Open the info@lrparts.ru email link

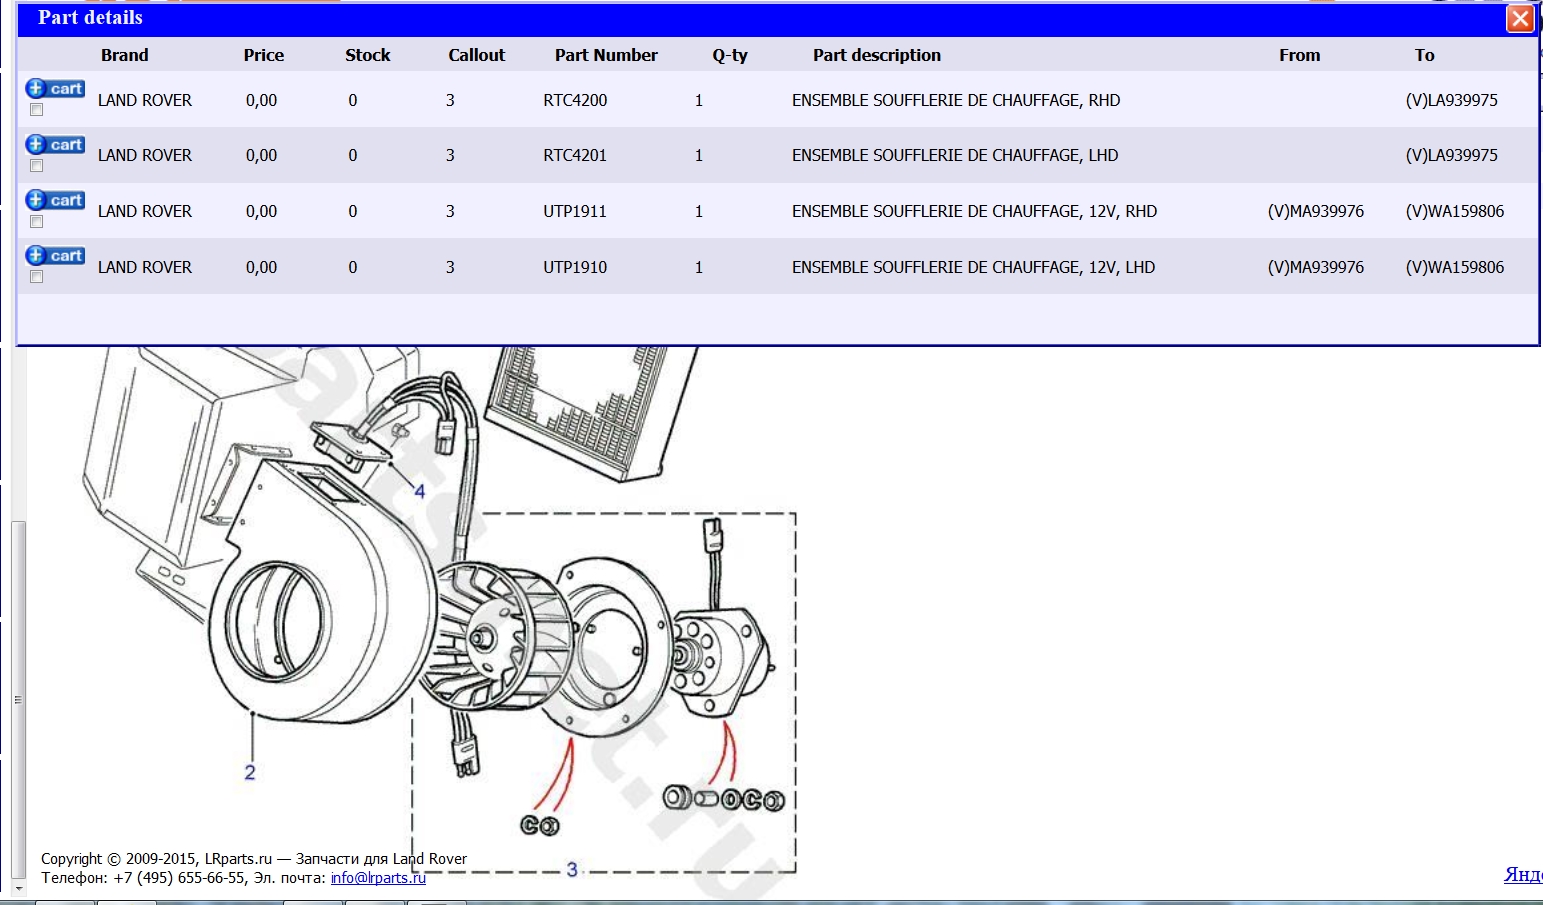point(378,878)
